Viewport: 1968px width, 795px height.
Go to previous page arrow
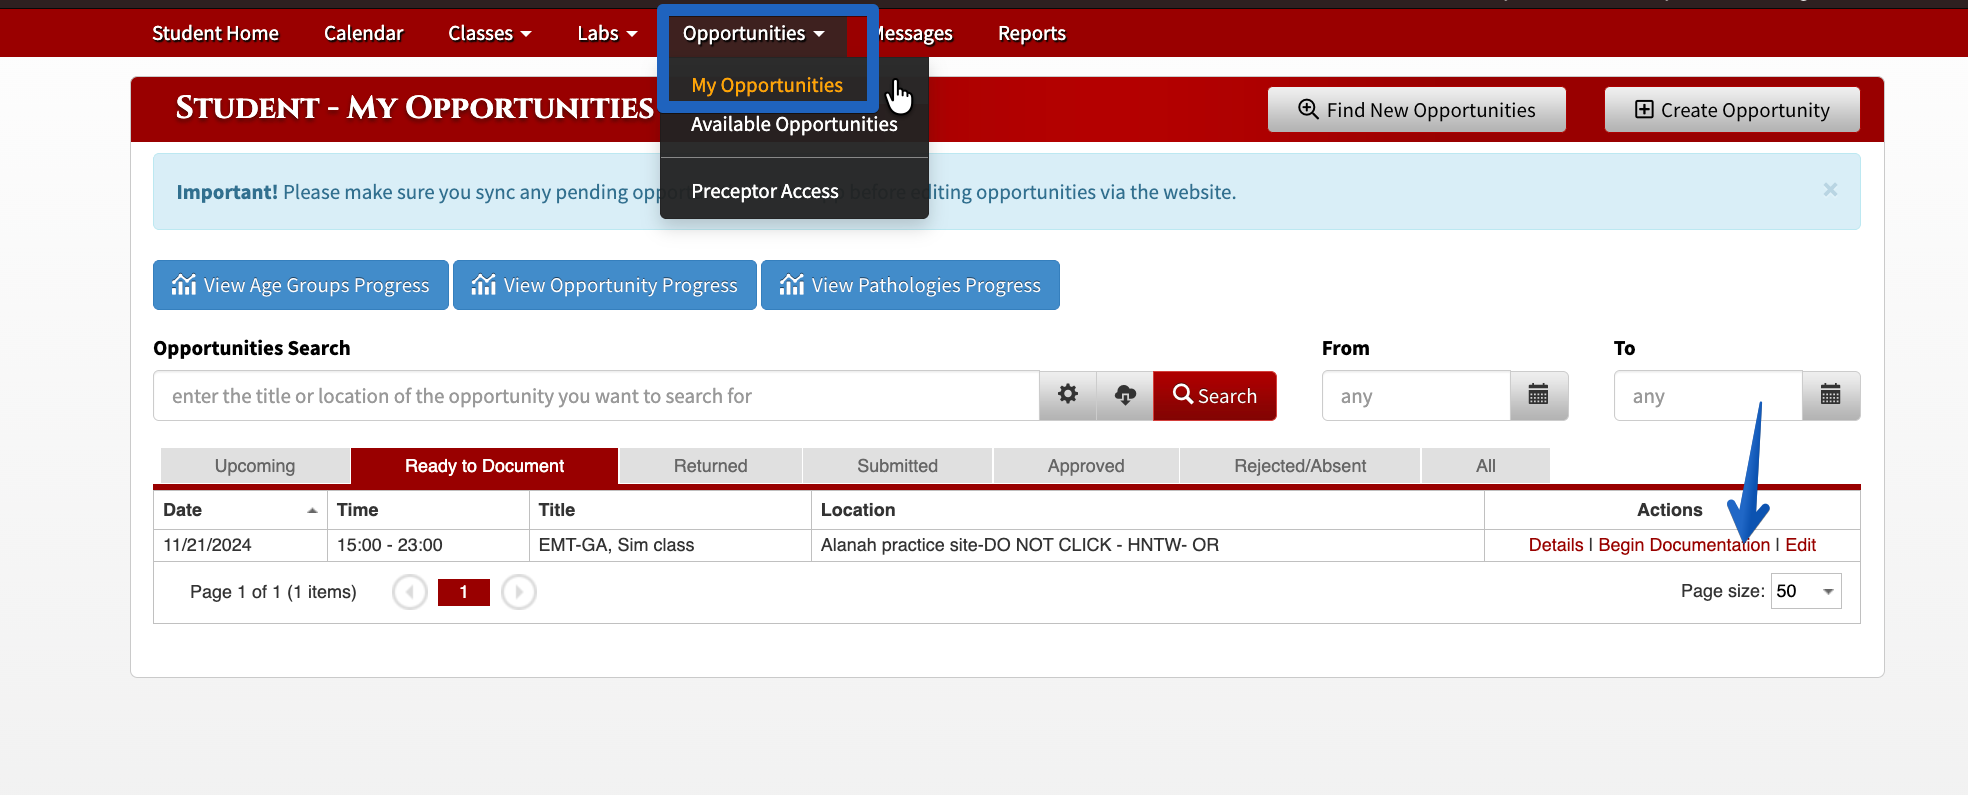pos(410,592)
